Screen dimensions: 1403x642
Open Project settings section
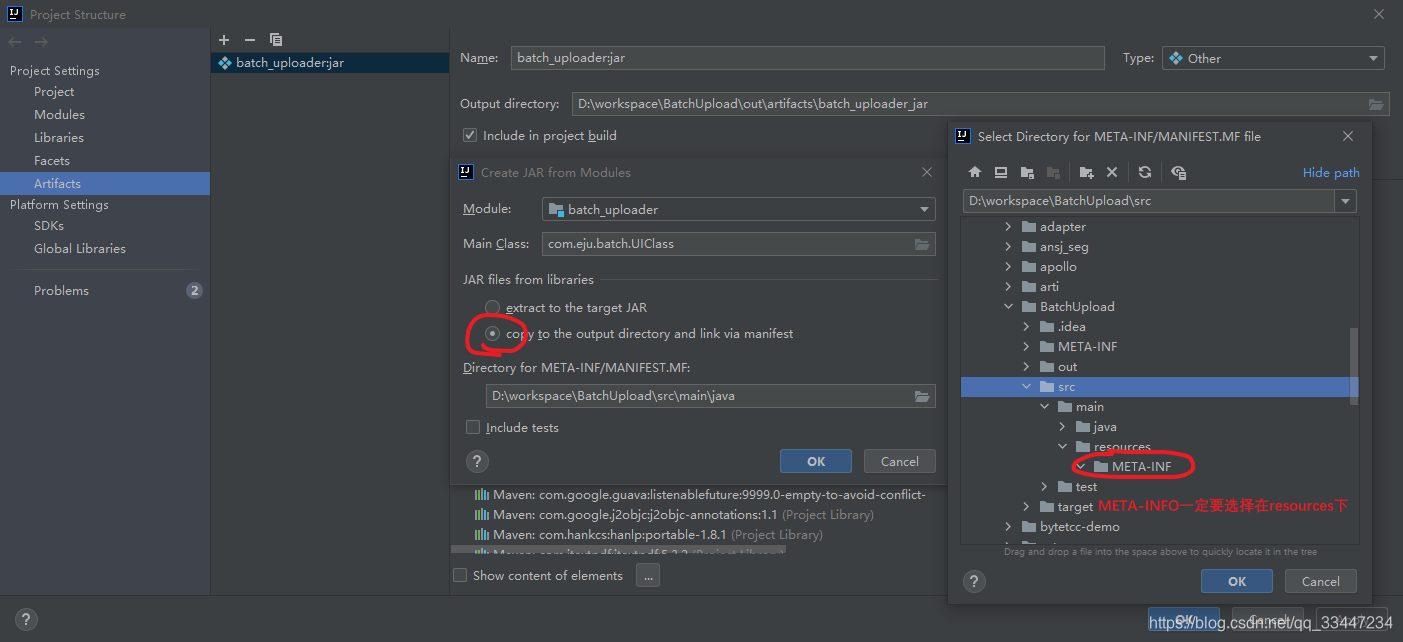(54, 92)
